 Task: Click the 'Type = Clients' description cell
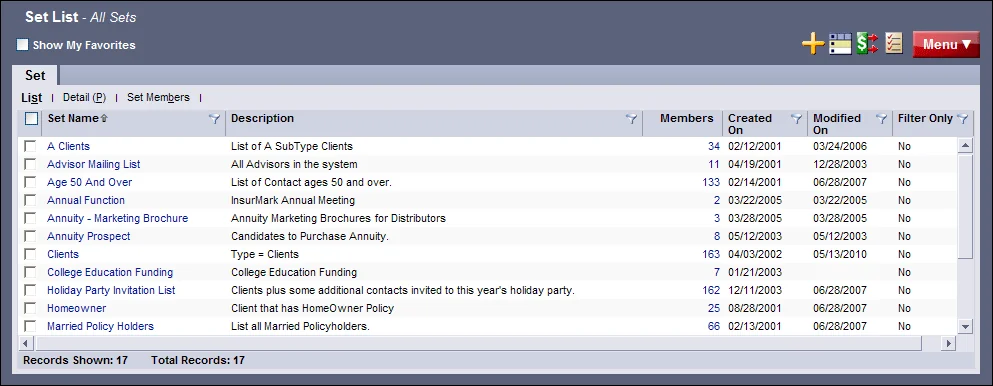tap(265, 254)
